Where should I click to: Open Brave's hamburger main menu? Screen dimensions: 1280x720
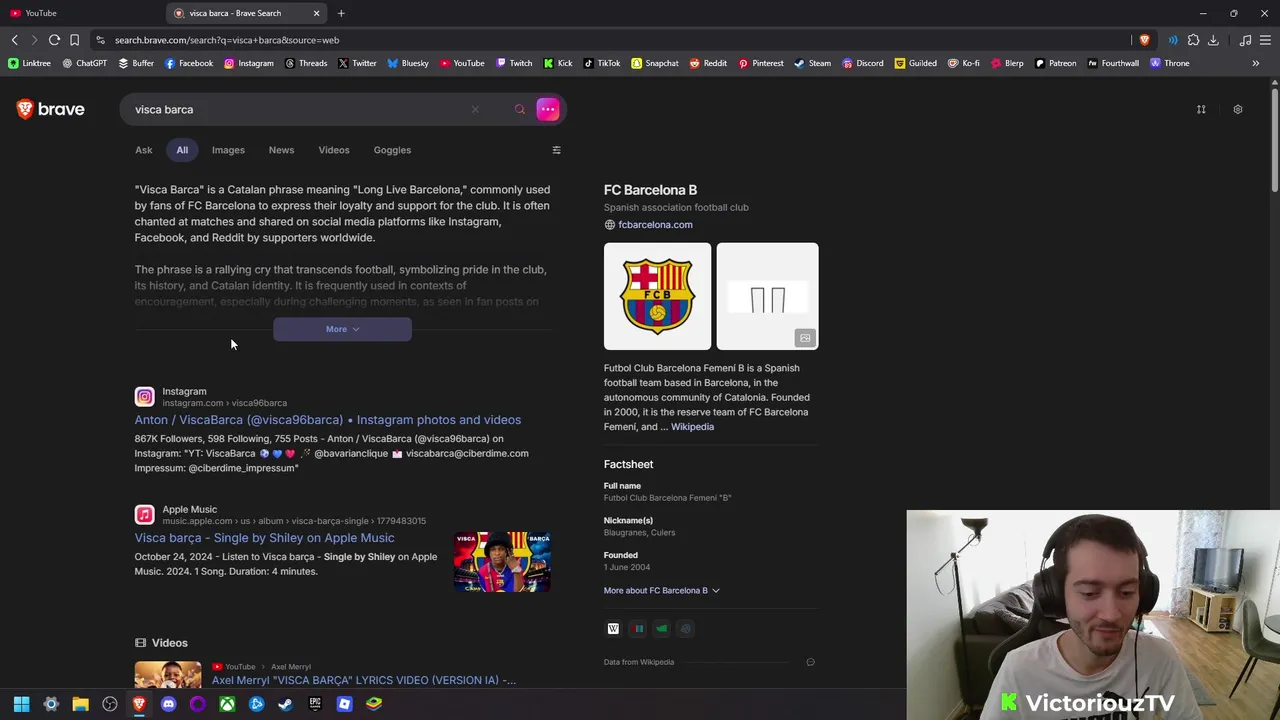point(1265,40)
